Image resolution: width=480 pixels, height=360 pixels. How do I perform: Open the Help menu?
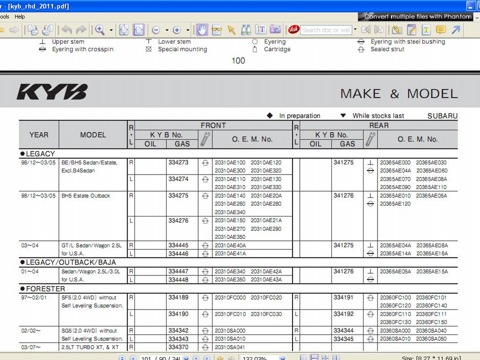click(x=20, y=17)
